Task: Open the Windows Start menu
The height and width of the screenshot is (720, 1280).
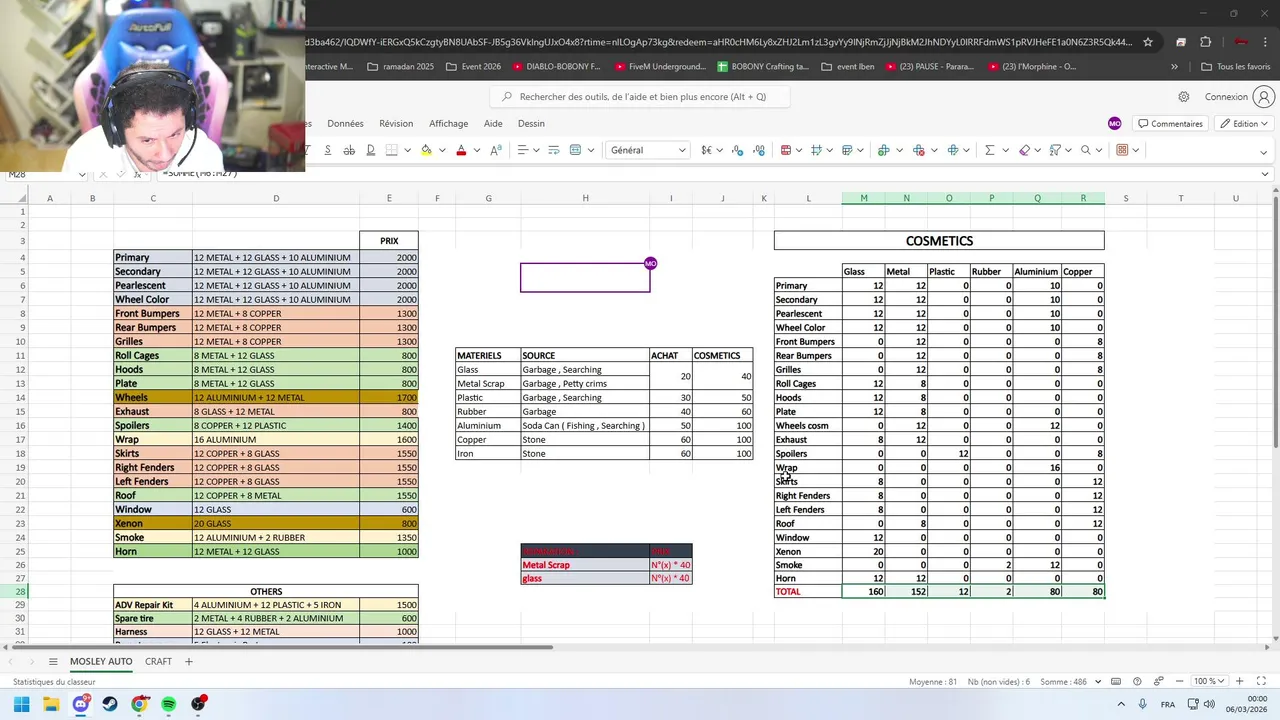Action: pyautogui.click(x=22, y=704)
